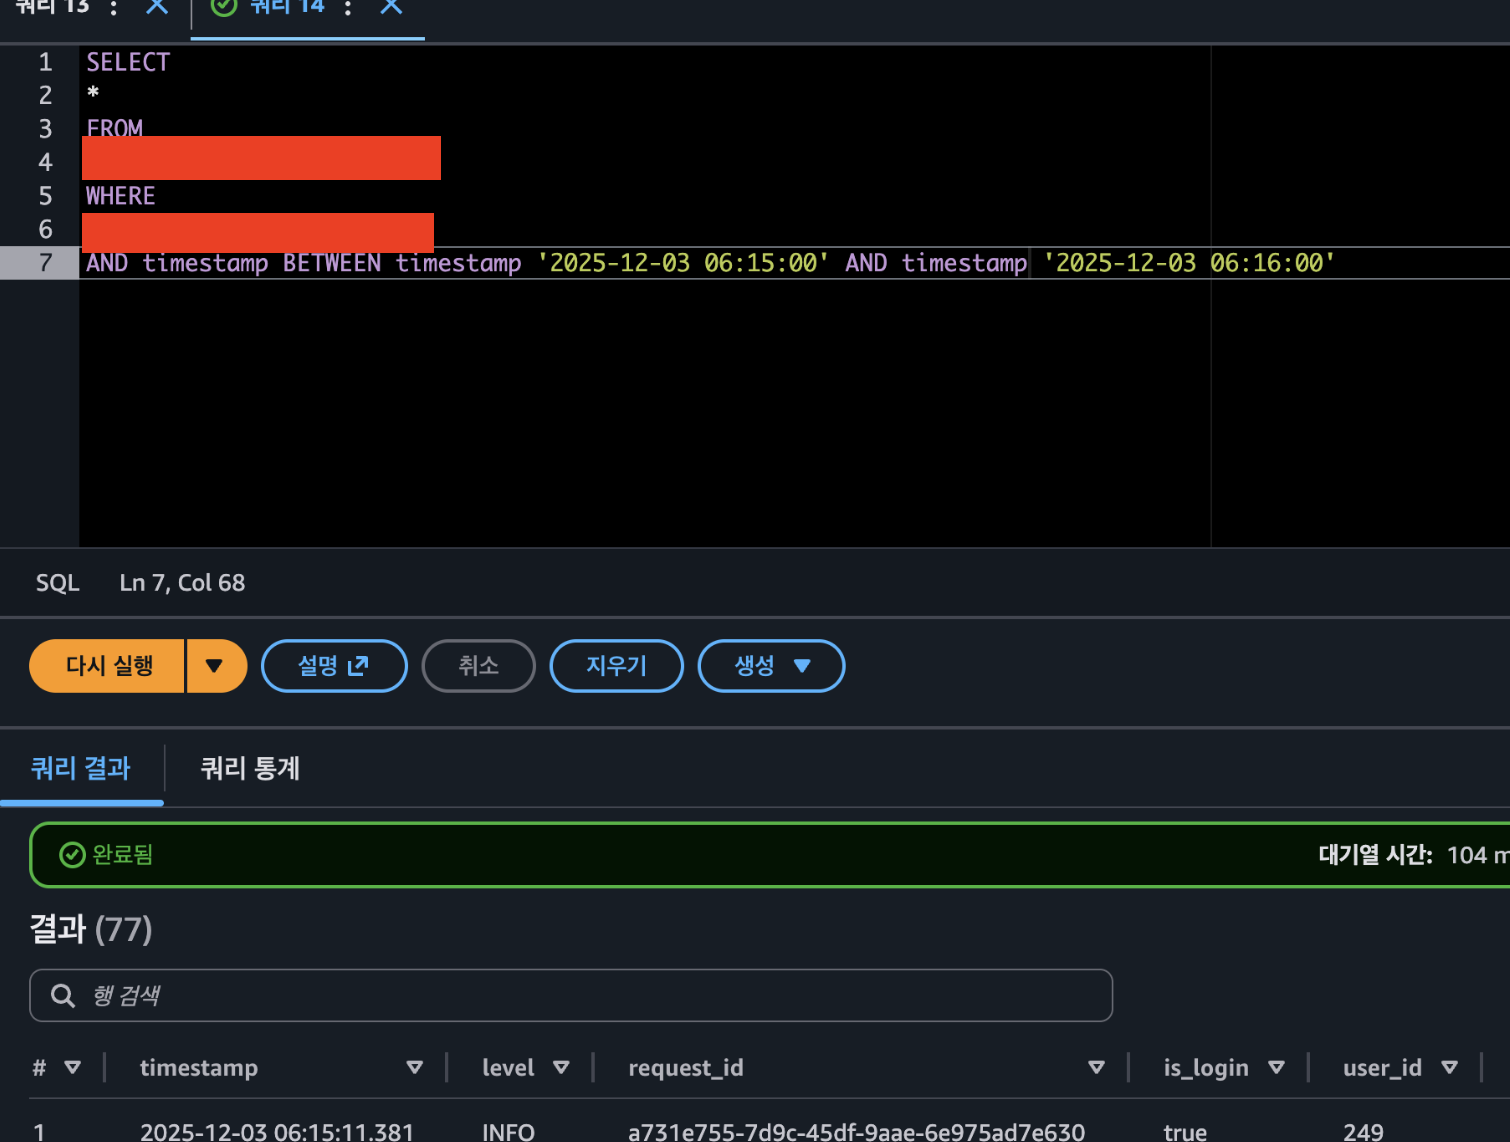Sort by the # column arrow
1510x1142 pixels.
tap(72, 1068)
